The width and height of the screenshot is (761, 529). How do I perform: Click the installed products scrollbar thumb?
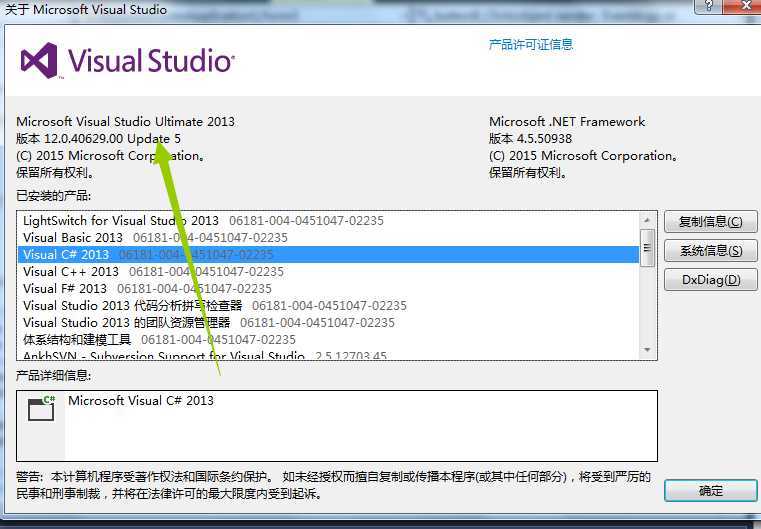[x=647, y=248]
